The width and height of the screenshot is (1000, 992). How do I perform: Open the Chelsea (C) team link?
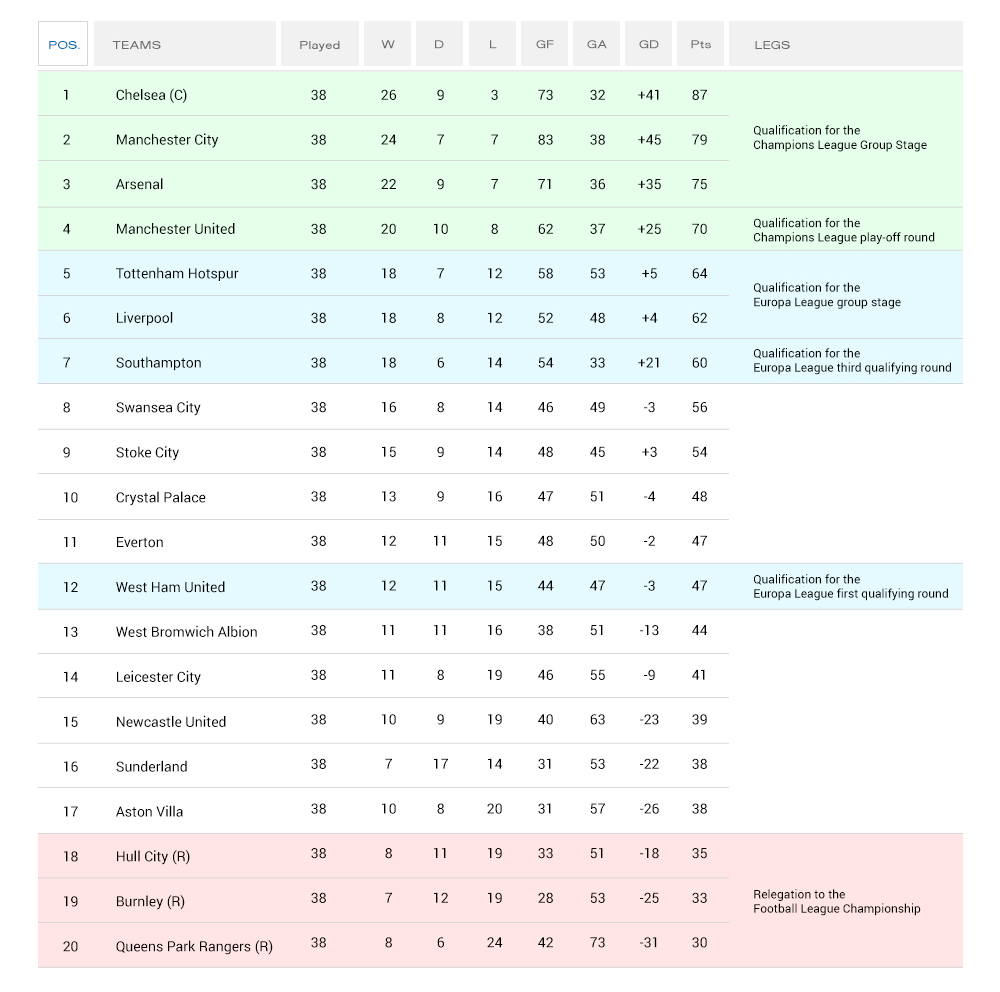pos(151,95)
